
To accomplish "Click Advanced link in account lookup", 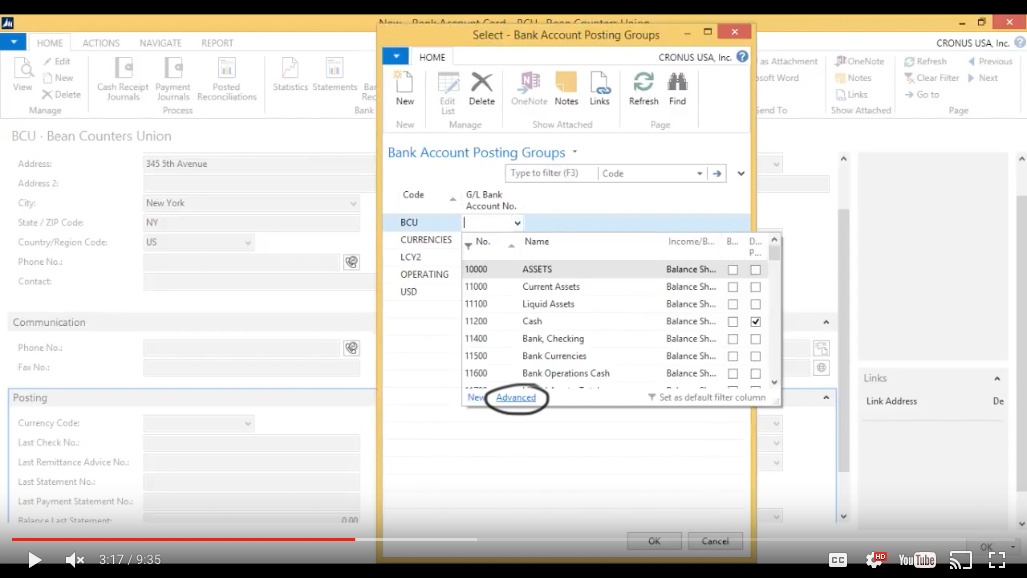I will (x=515, y=398).
